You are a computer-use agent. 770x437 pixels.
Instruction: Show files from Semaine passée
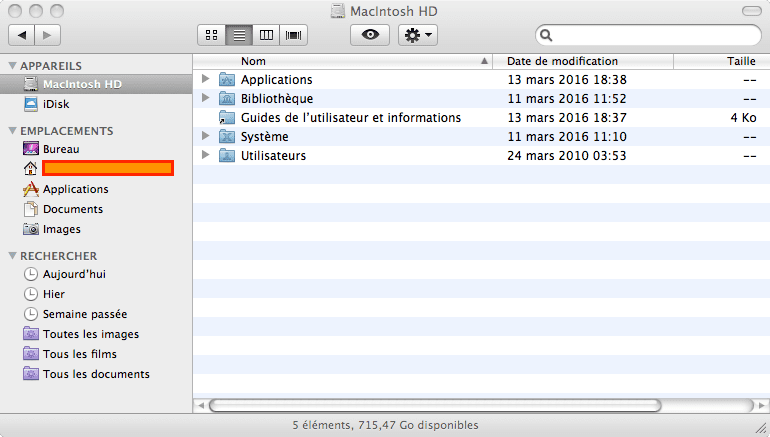point(85,314)
